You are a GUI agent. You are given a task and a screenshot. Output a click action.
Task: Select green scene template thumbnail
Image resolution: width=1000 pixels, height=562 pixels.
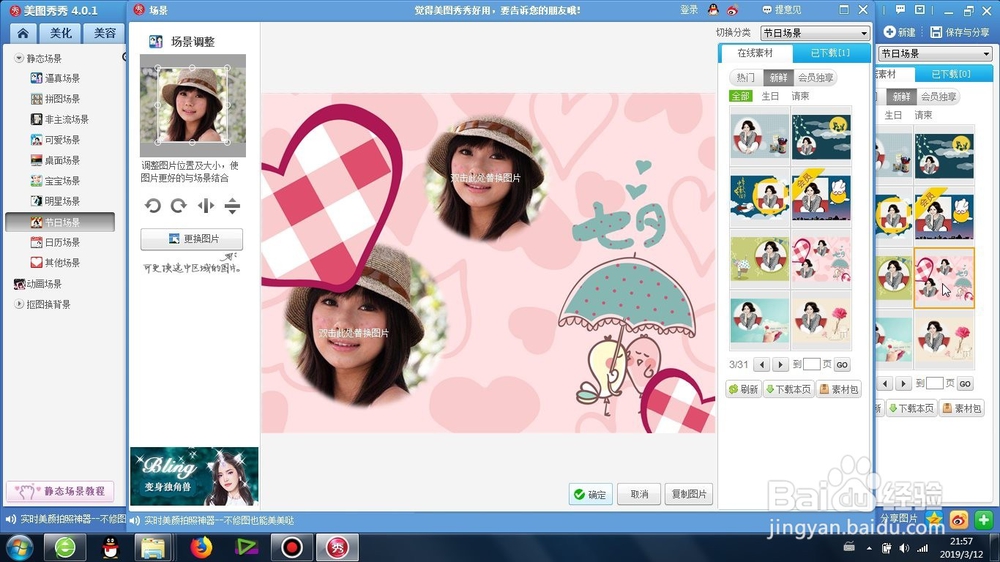760,259
